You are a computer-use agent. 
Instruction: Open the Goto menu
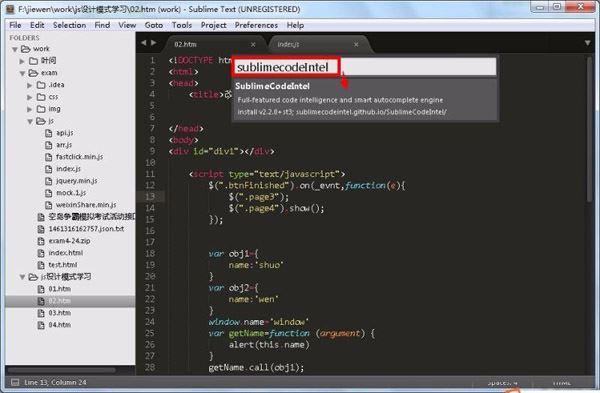[154, 25]
